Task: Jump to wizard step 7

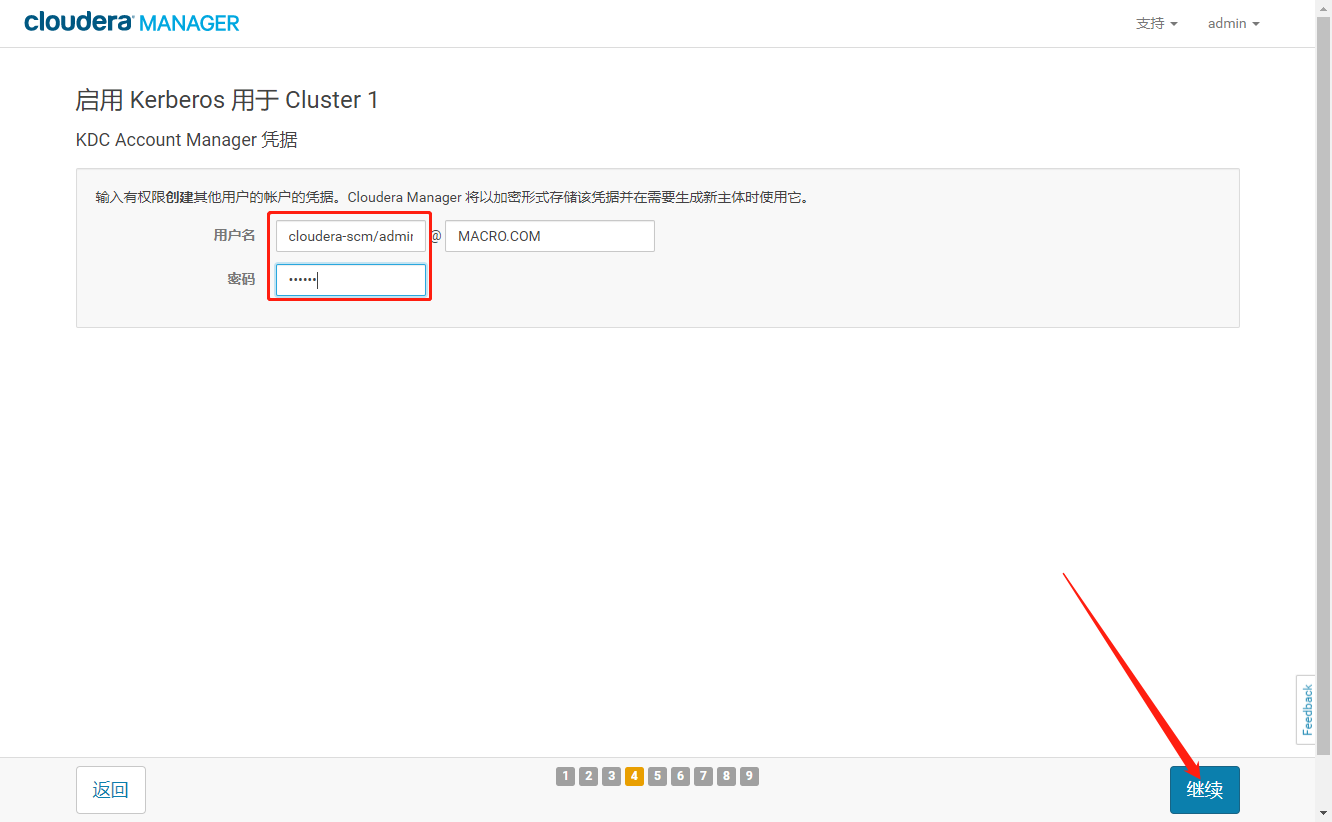Action: (703, 776)
